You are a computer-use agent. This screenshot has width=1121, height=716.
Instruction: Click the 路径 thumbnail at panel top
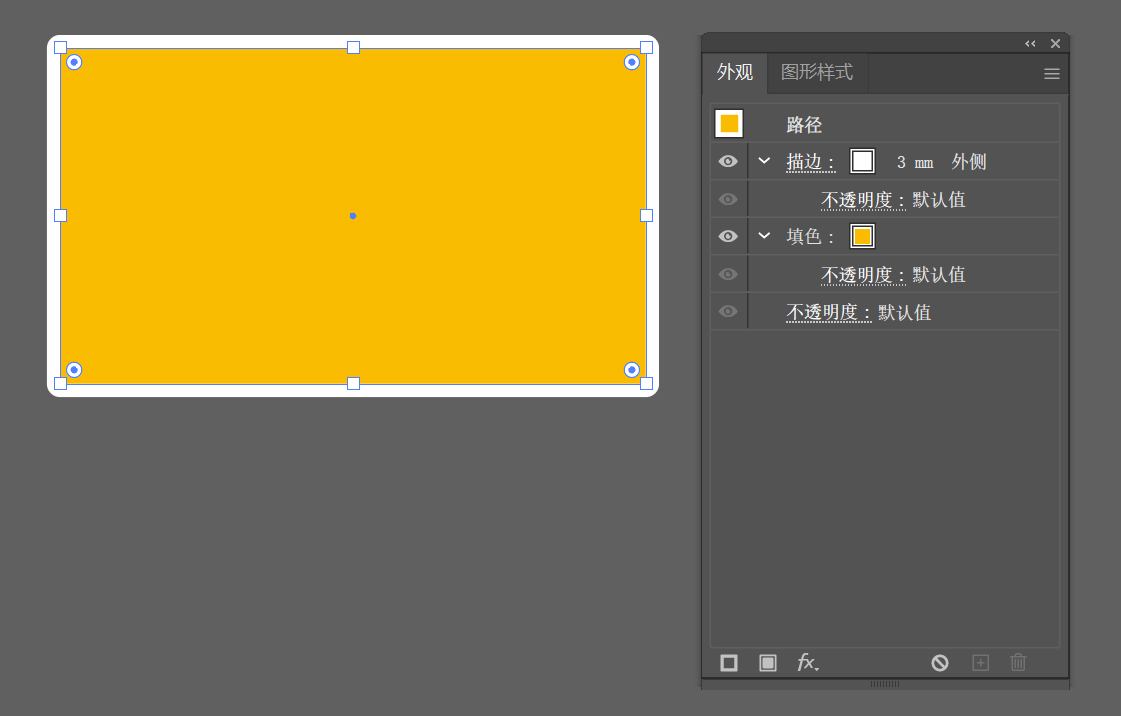coord(729,124)
